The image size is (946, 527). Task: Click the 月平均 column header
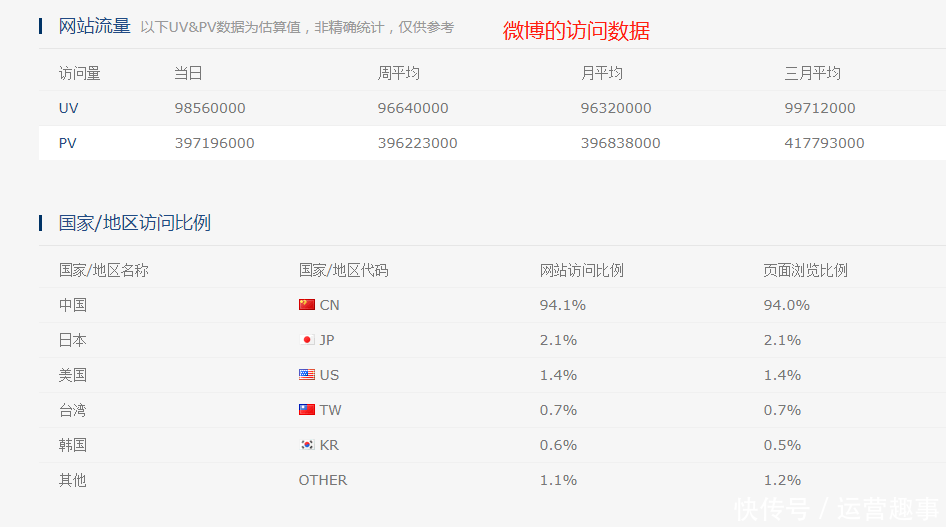tap(602, 73)
